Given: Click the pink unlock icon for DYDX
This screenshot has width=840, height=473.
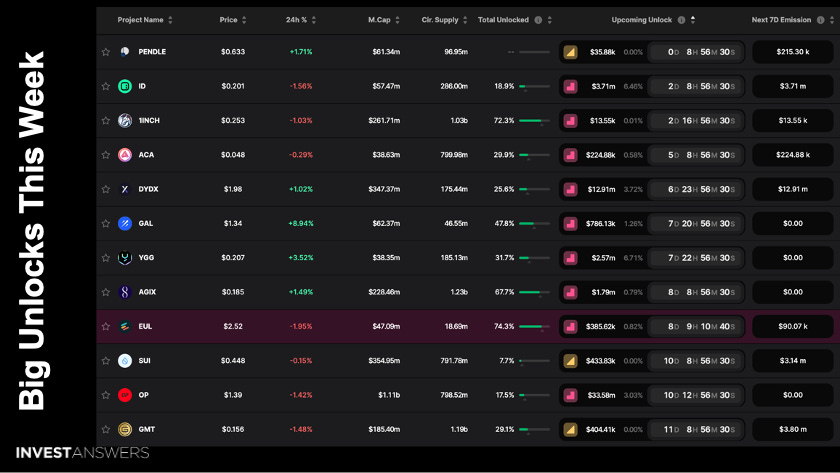Looking at the screenshot, I should pos(571,189).
